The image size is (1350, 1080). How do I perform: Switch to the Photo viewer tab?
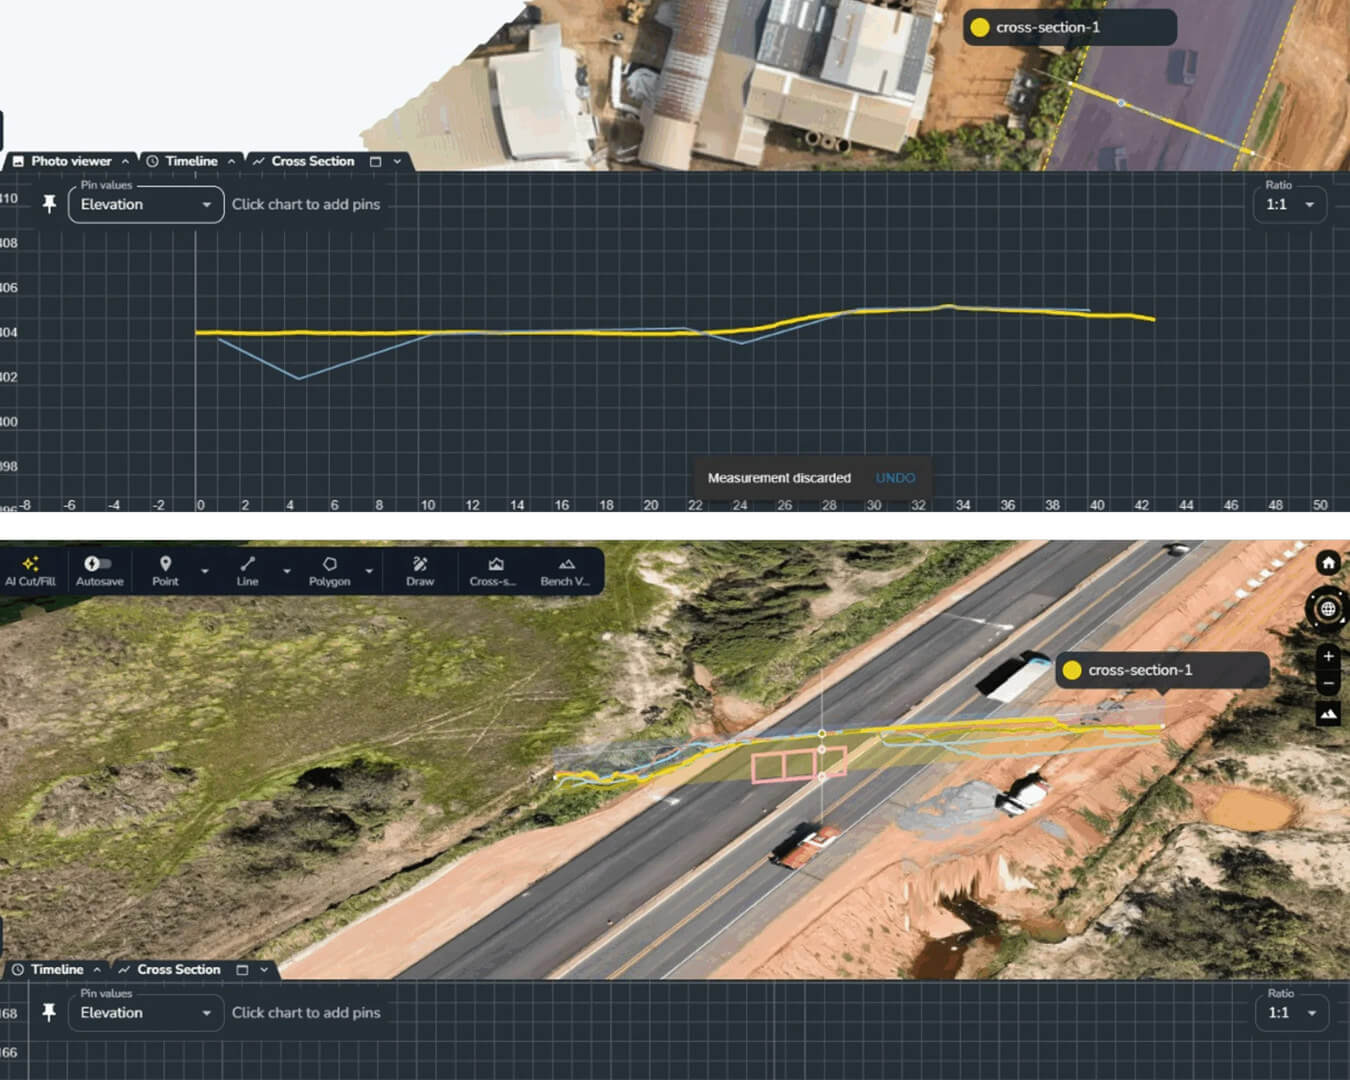(x=70, y=161)
